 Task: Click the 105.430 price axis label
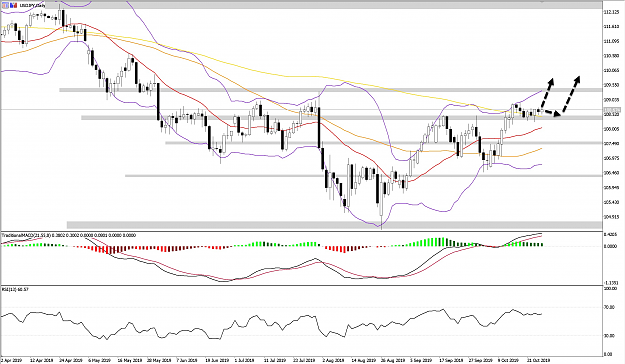pos(611,203)
